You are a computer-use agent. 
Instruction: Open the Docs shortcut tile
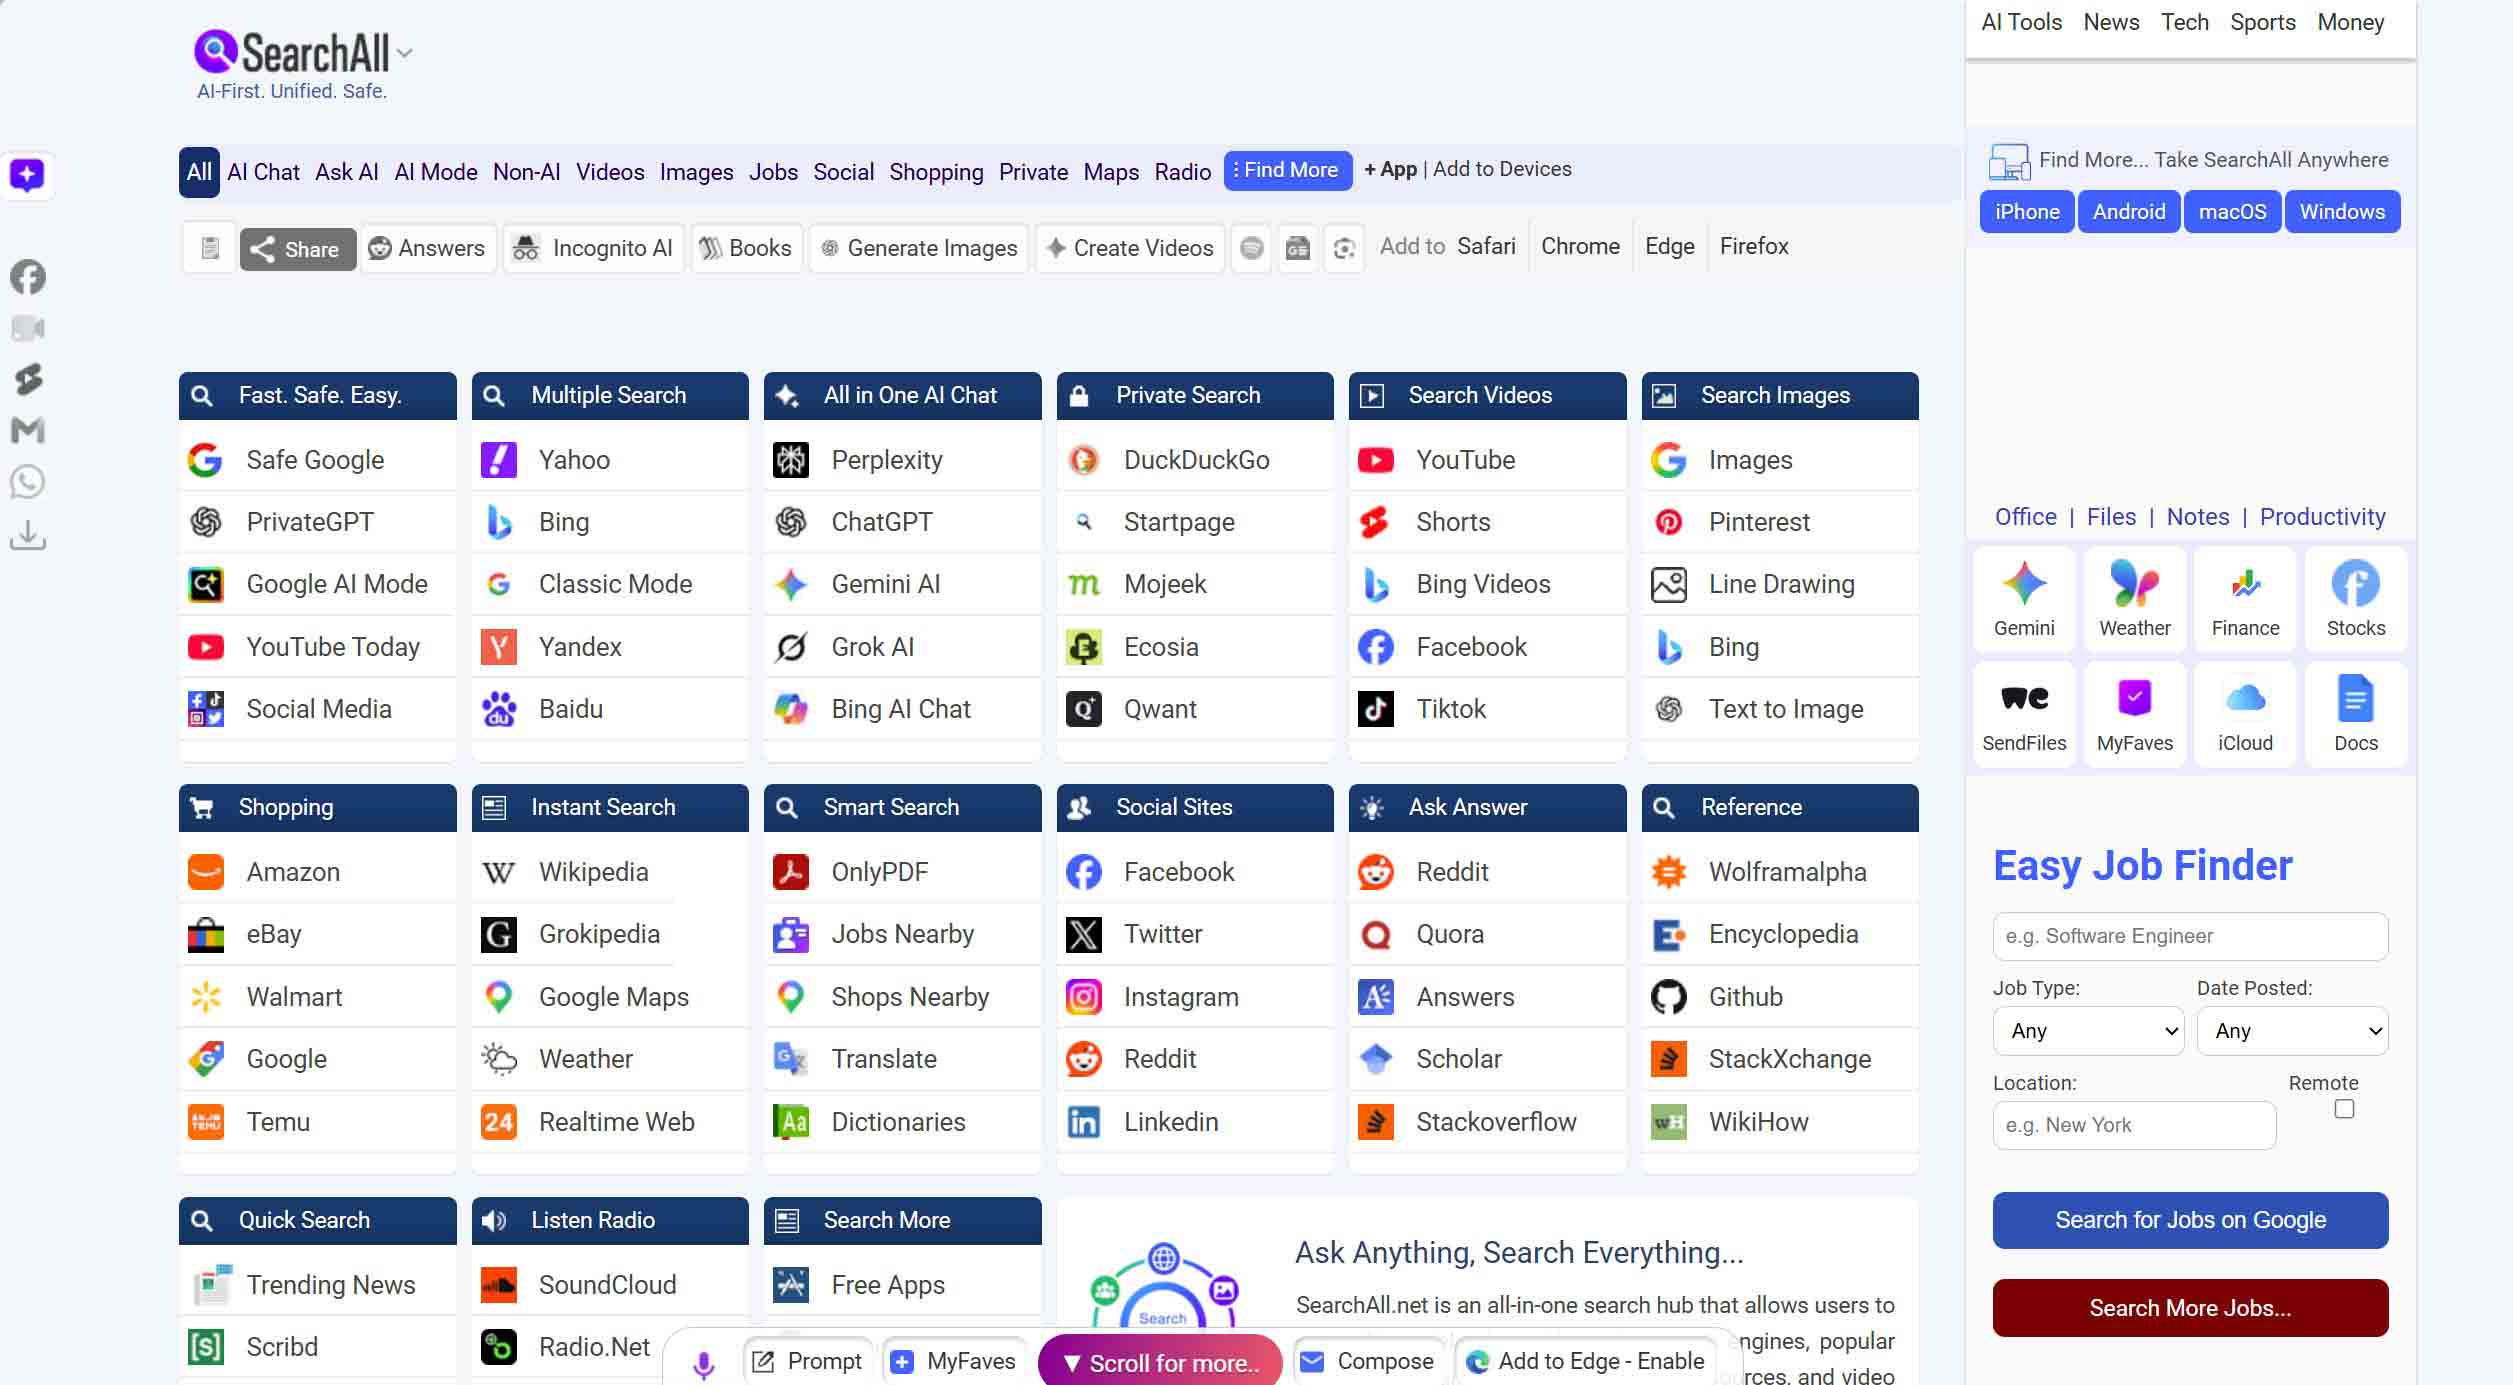point(2356,714)
